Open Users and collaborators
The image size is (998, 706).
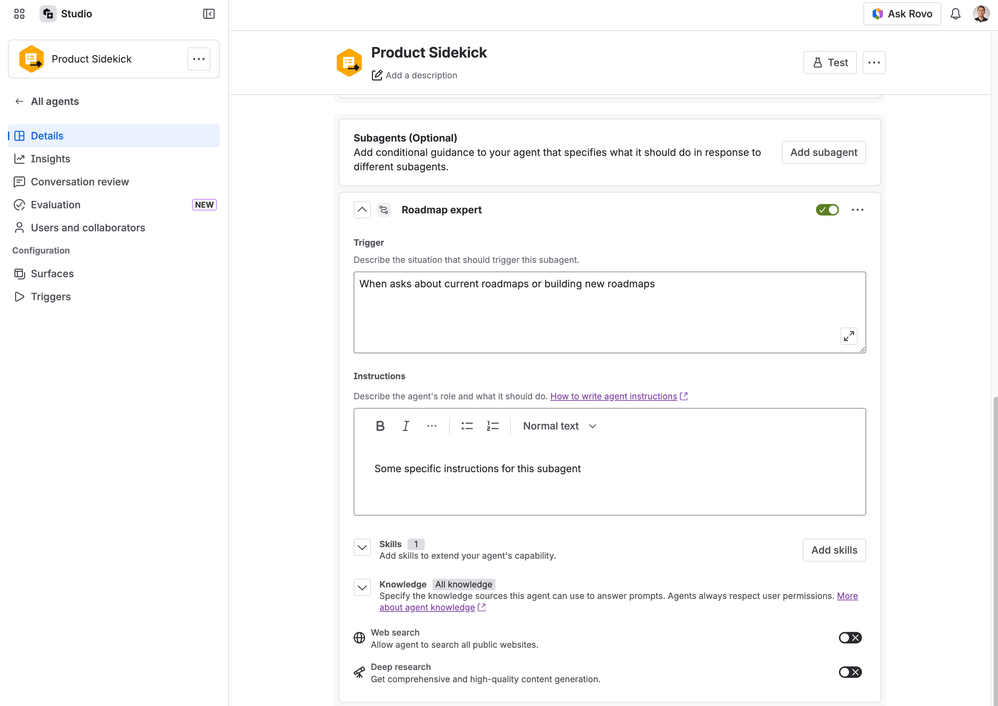(114, 227)
